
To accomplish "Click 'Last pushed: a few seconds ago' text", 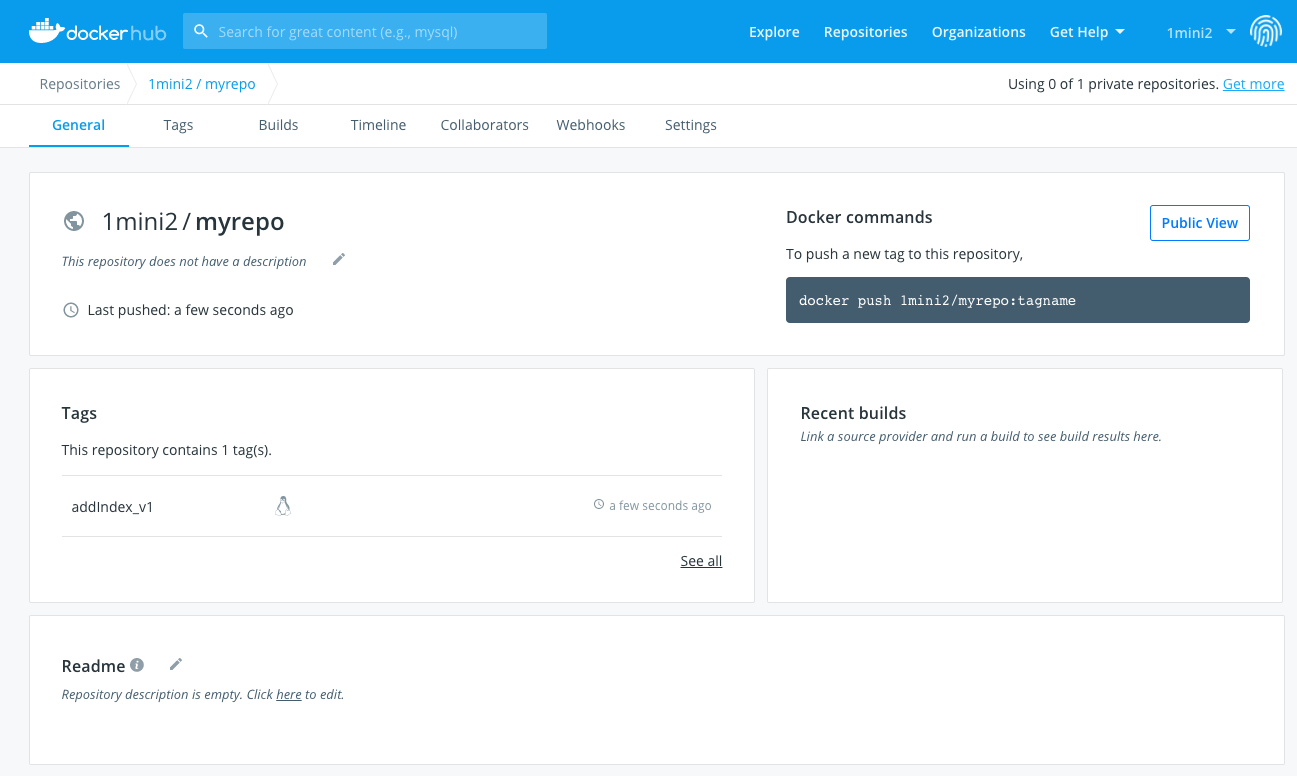I will pos(191,310).
